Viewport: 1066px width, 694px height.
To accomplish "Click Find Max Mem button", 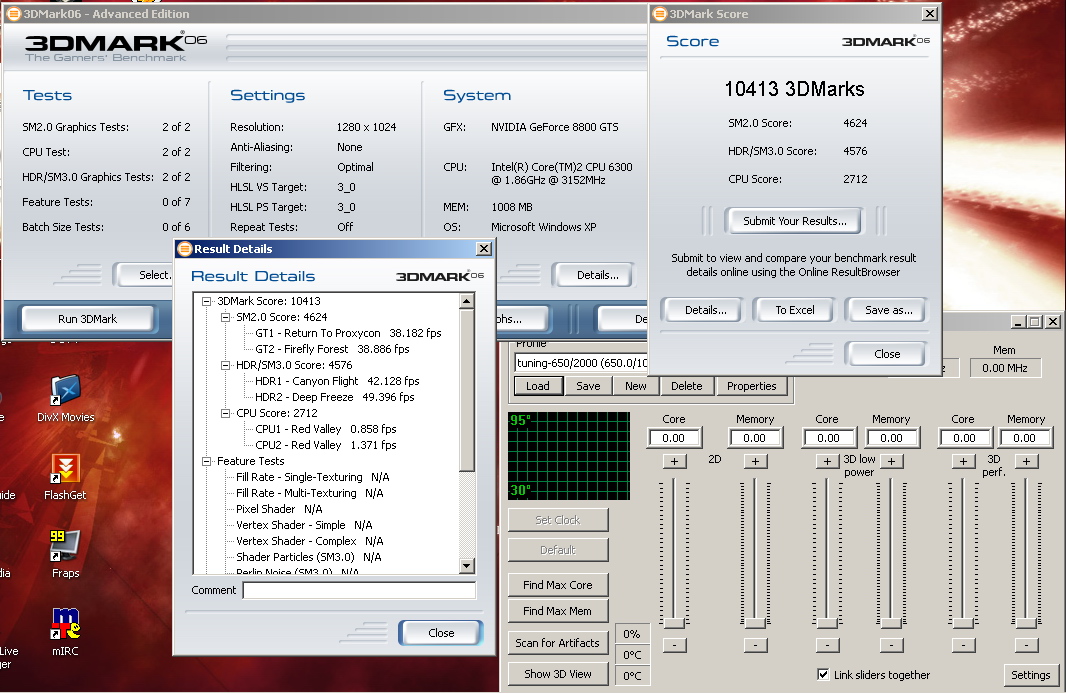I will (x=557, y=611).
